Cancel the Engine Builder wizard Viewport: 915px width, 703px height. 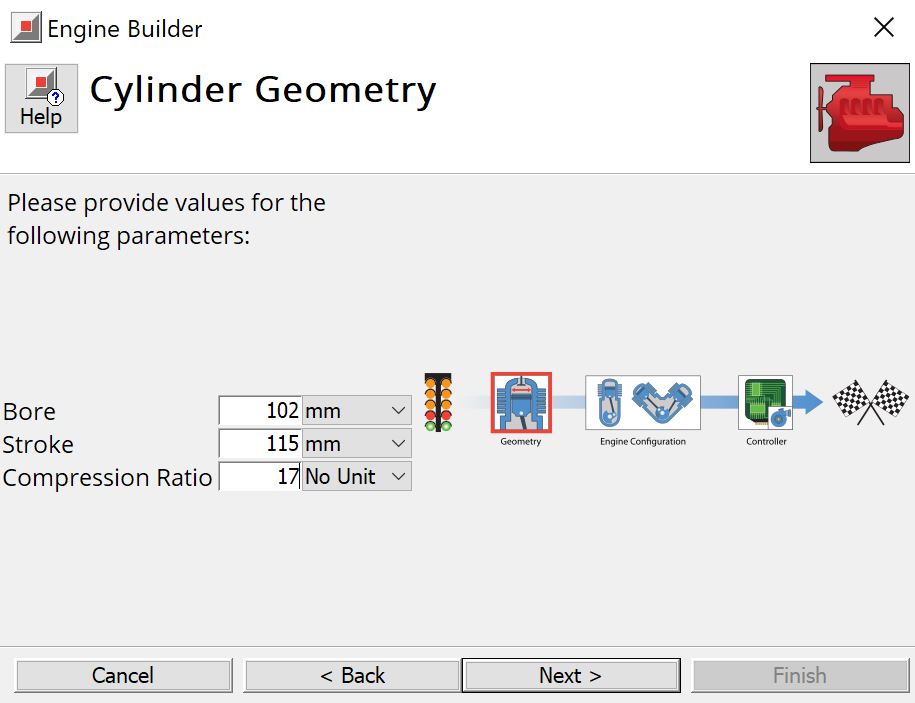pyautogui.click(x=123, y=675)
